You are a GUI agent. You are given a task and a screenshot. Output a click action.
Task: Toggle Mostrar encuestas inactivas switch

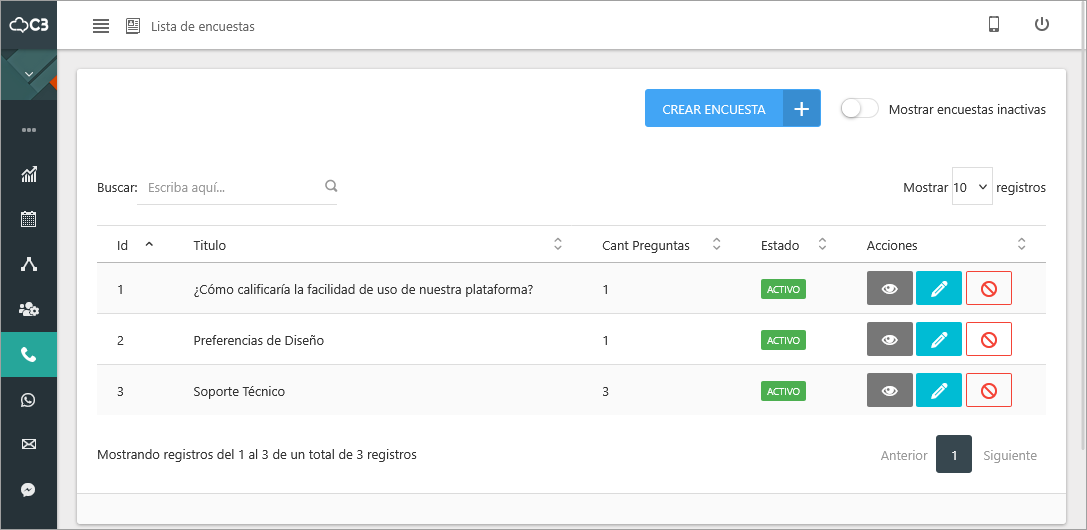pyautogui.click(x=859, y=109)
